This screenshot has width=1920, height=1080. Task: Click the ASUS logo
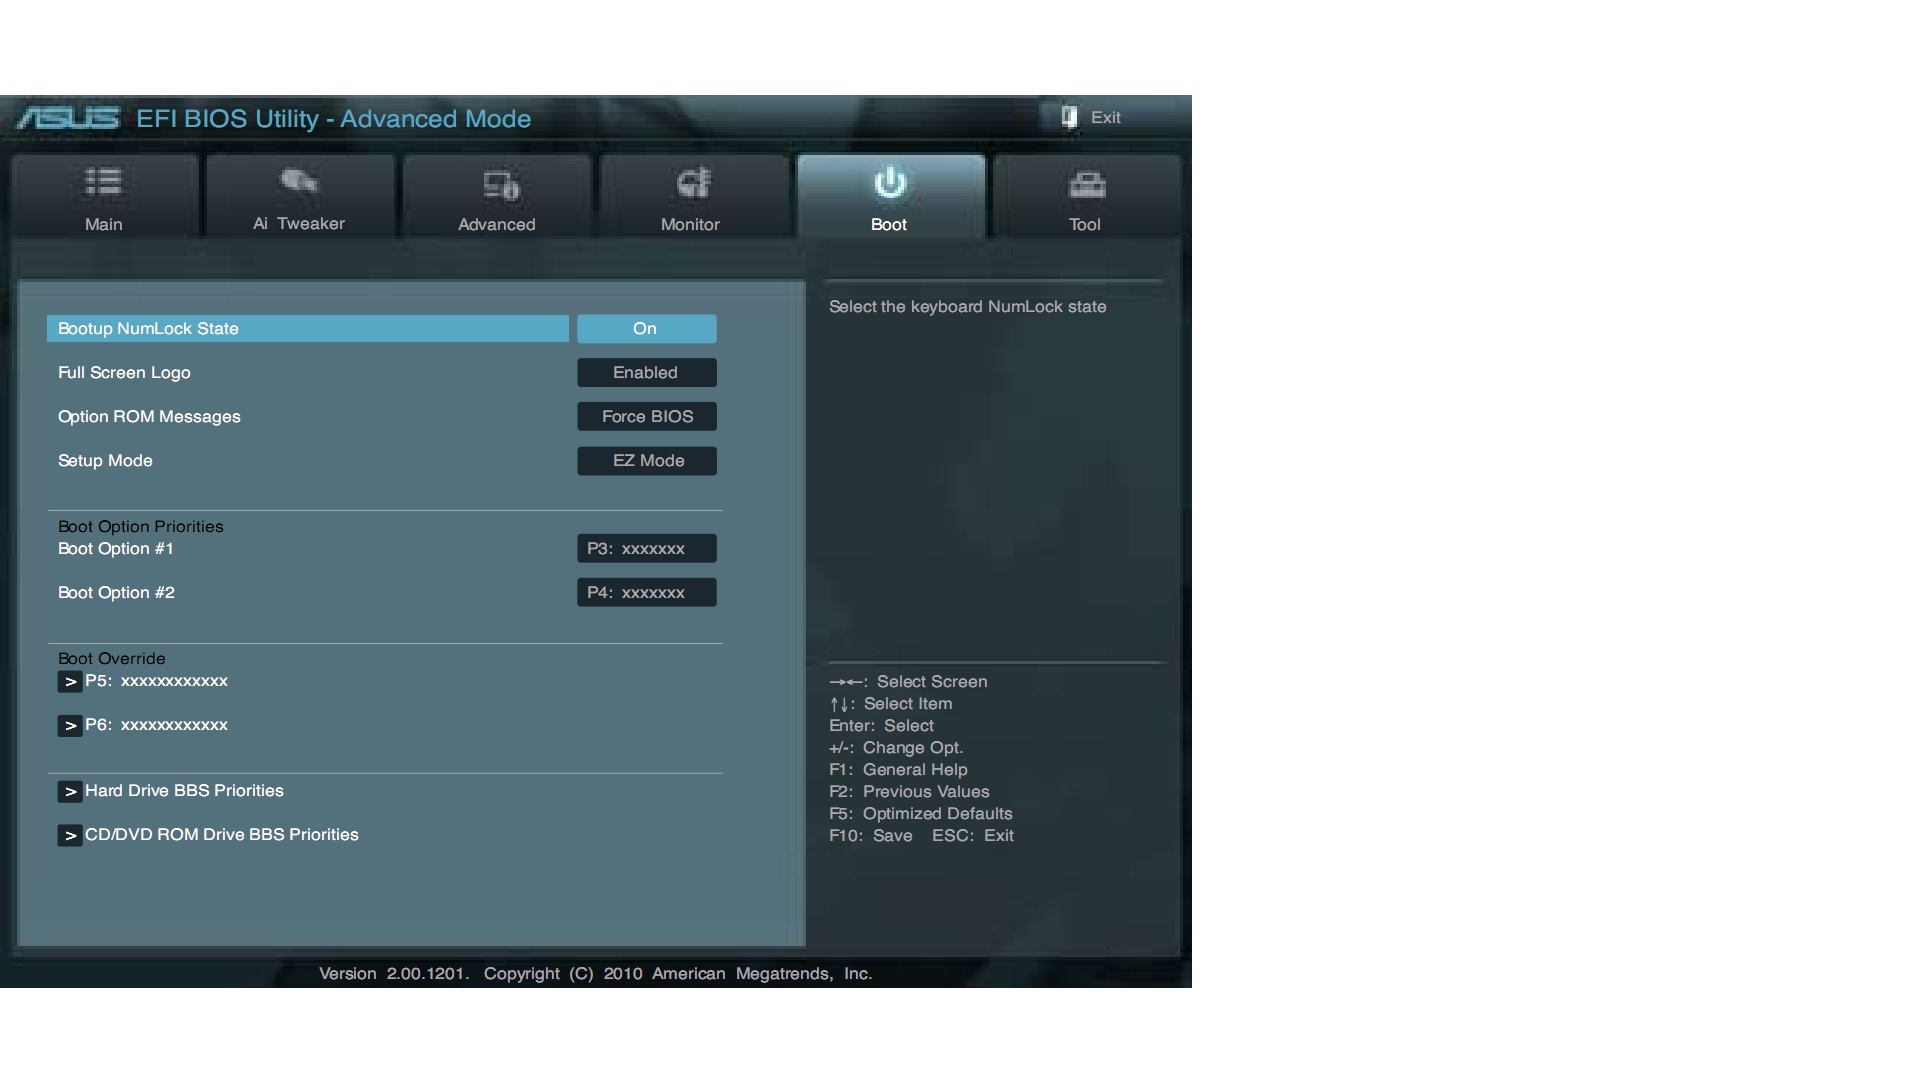(68, 119)
